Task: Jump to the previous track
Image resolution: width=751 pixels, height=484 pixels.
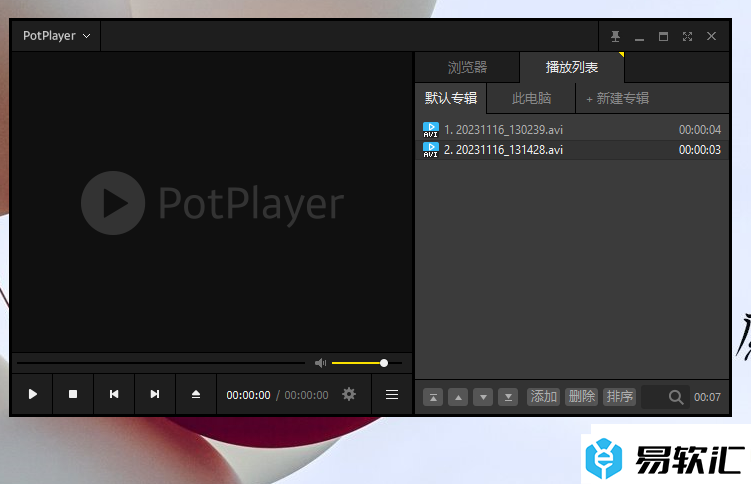Action: (114, 394)
